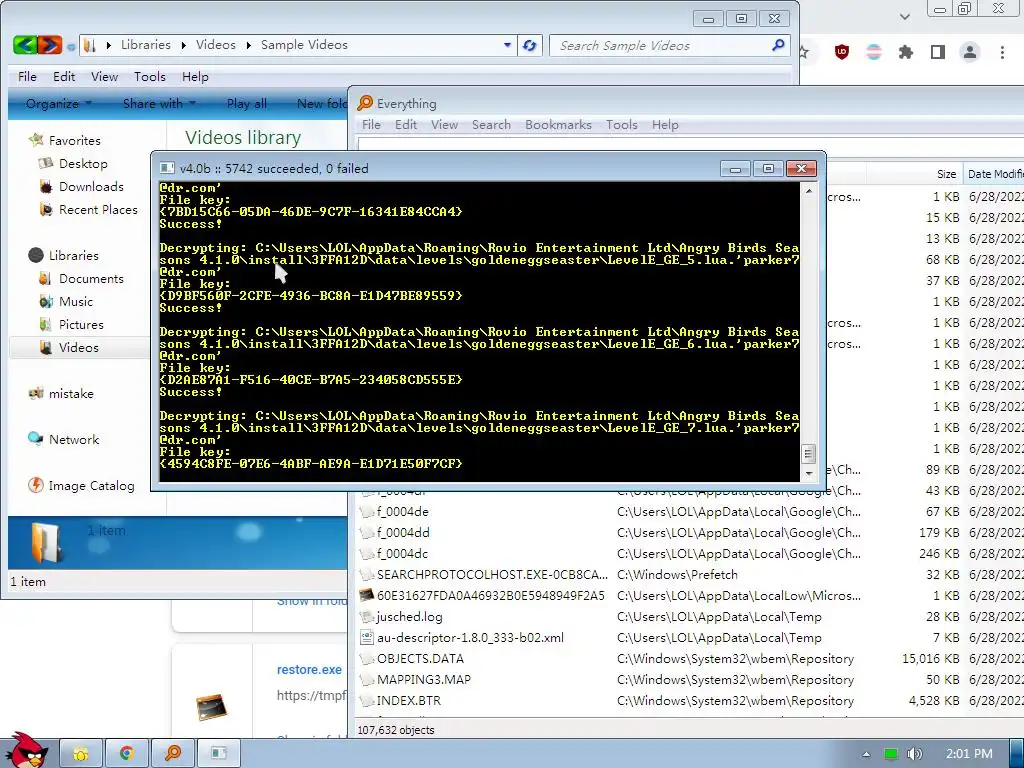The image size is (1024, 768).
Task: Select jusched.log in Everything results
Action: (x=409, y=616)
